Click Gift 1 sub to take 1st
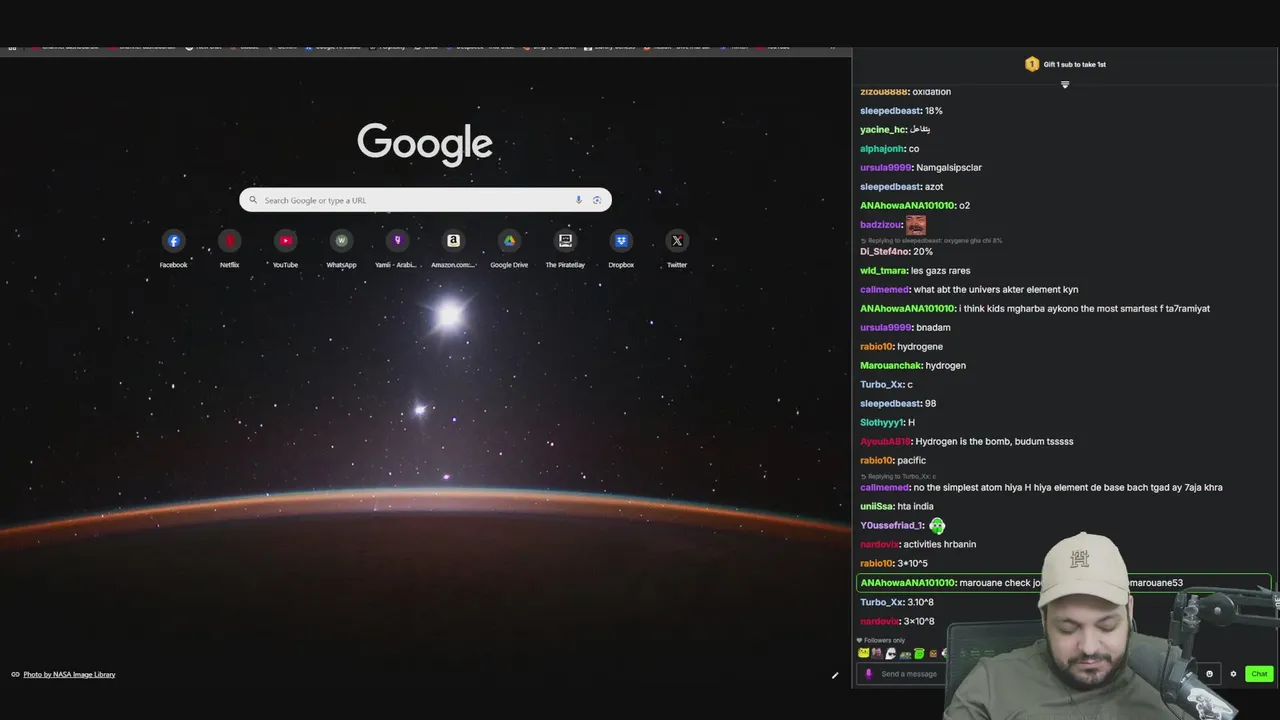This screenshot has height=720, width=1280. pos(1074,64)
